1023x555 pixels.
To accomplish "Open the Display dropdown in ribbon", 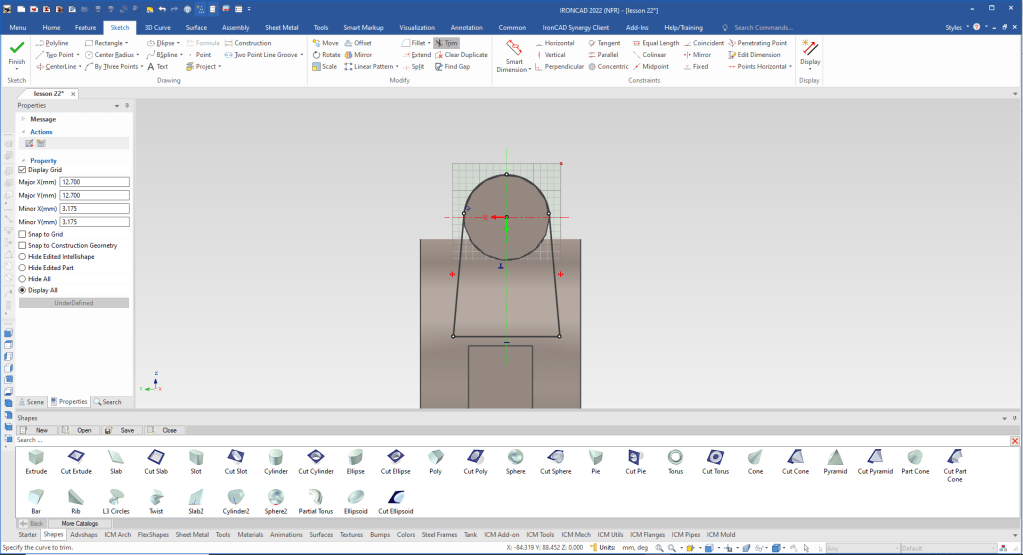I will pyautogui.click(x=809, y=69).
